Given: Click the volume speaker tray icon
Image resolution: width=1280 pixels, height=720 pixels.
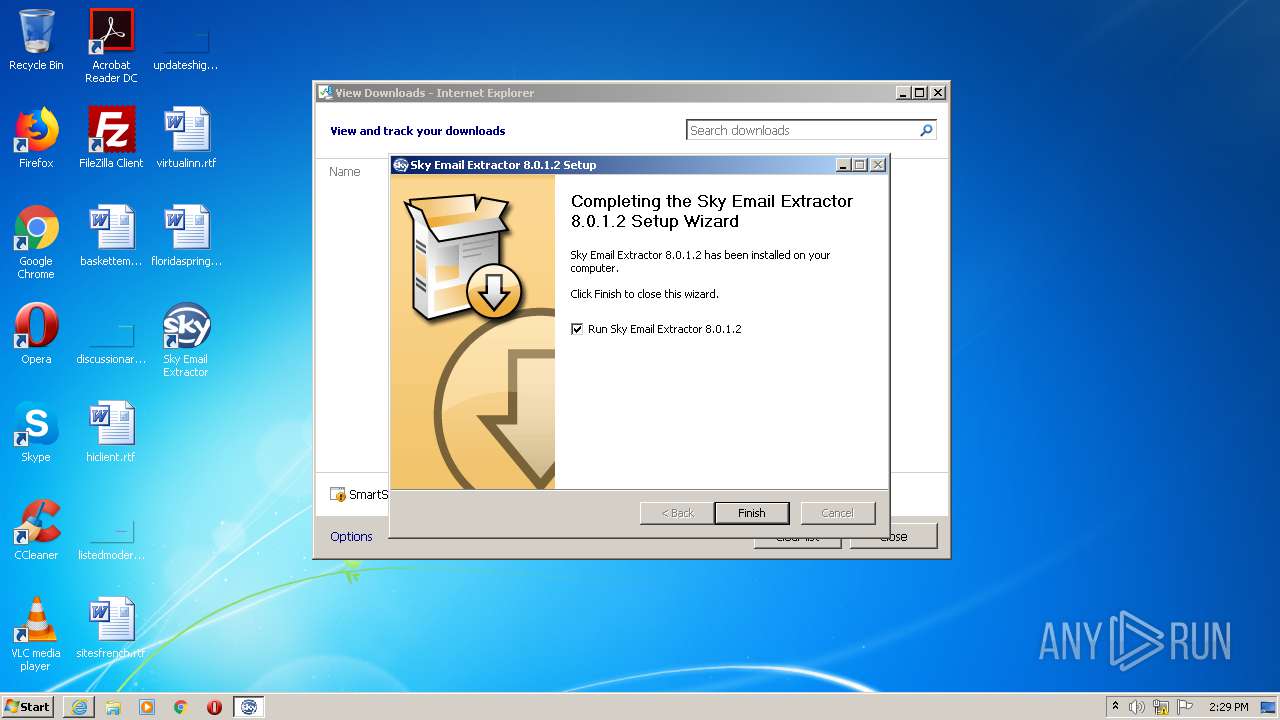Looking at the screenshot, I should pyautogui.click(x=1137, y=707).
